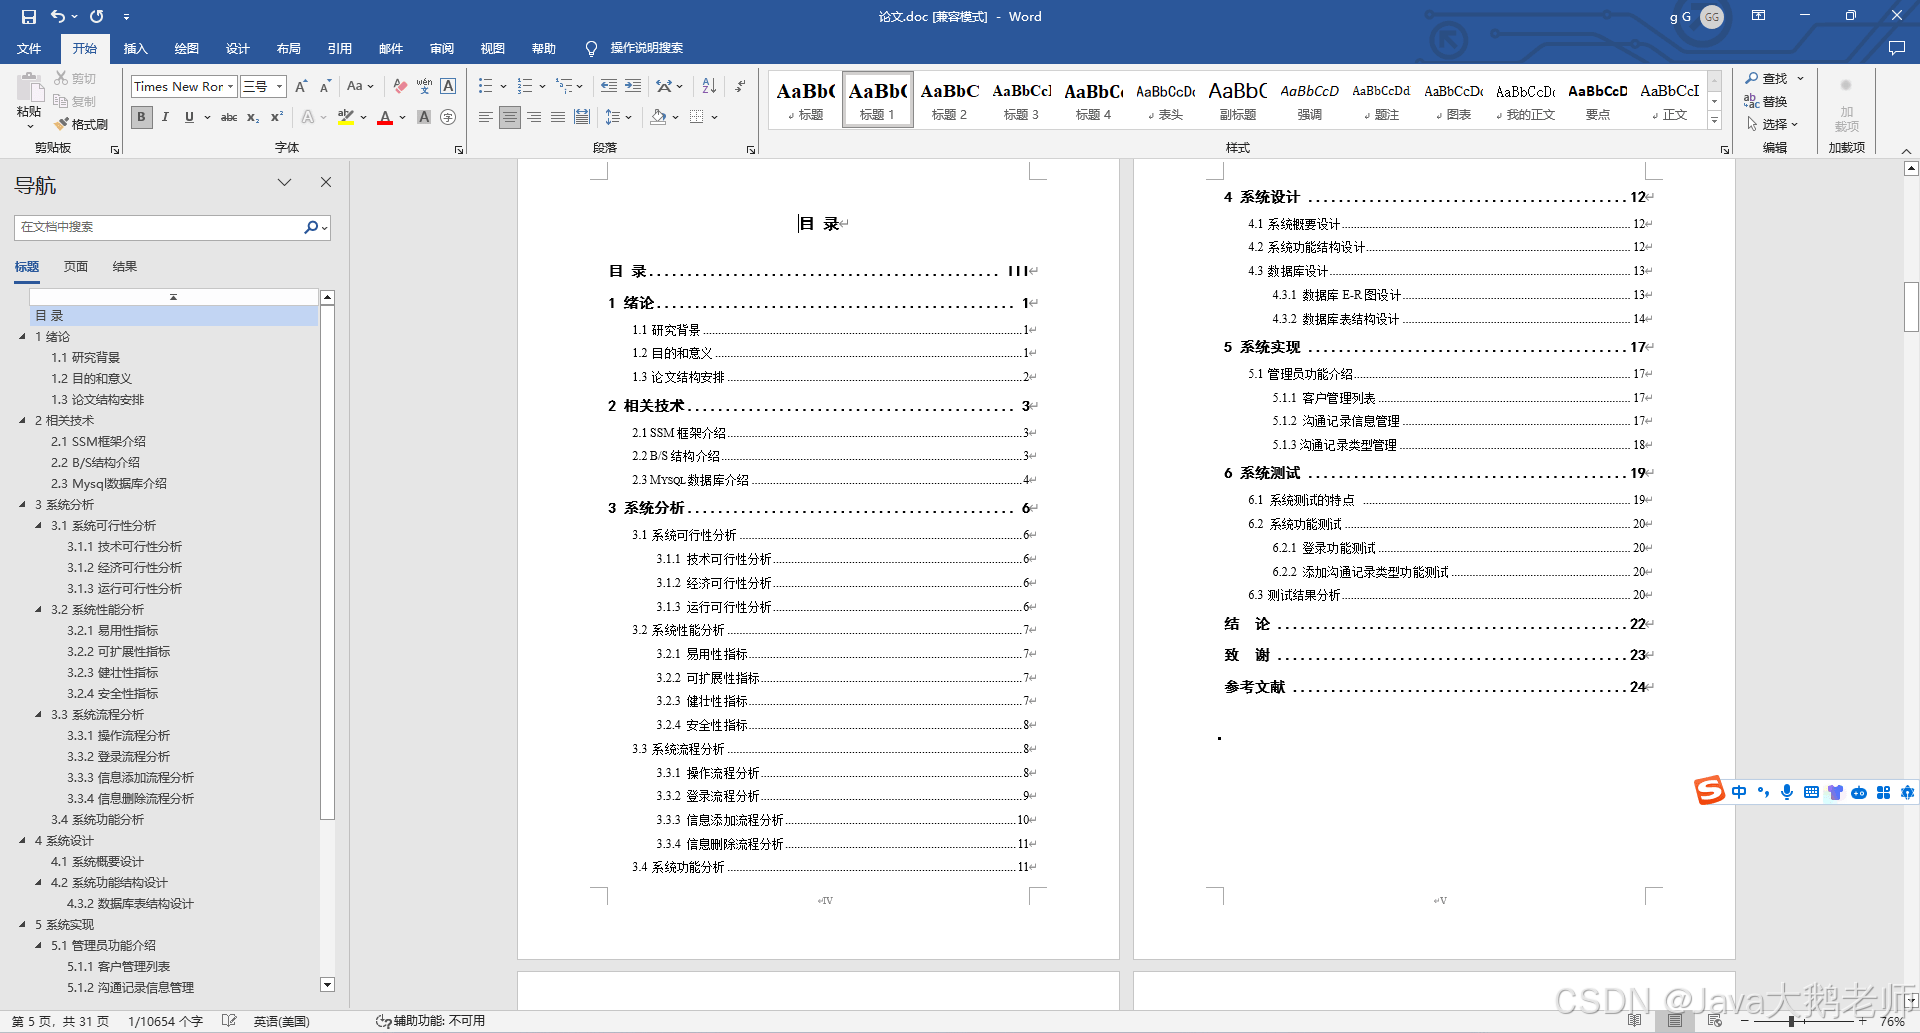
Task: Apply the 副标题 style from the gallery
Action: (x=1238, y=100)
